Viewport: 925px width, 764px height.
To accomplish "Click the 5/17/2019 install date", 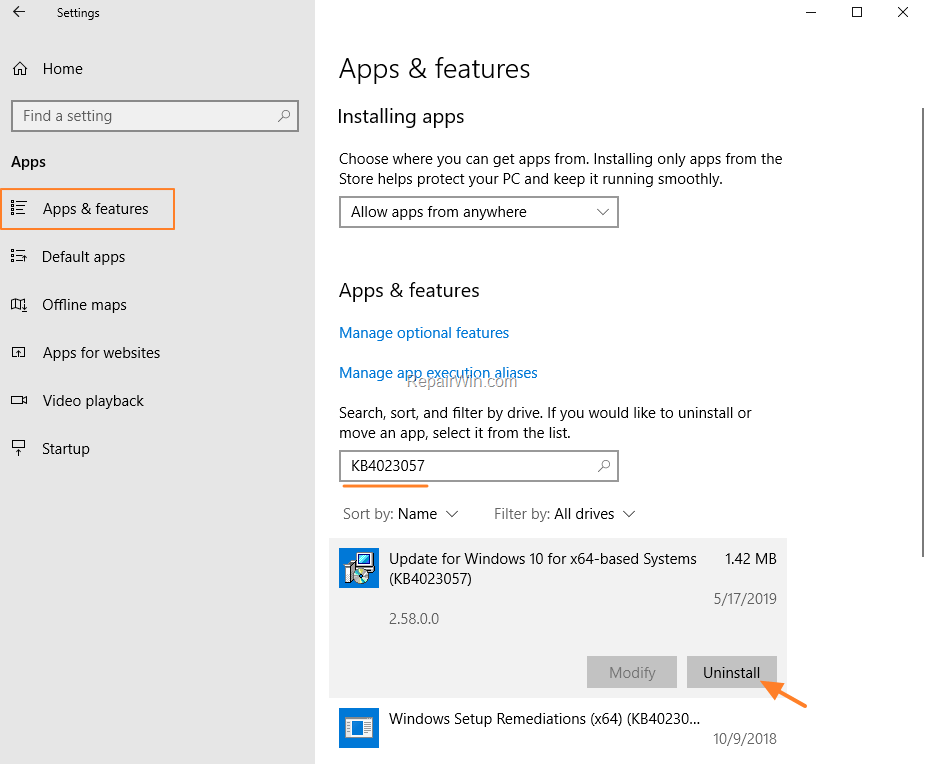I will pyautogui.click(x=744, y=599).
